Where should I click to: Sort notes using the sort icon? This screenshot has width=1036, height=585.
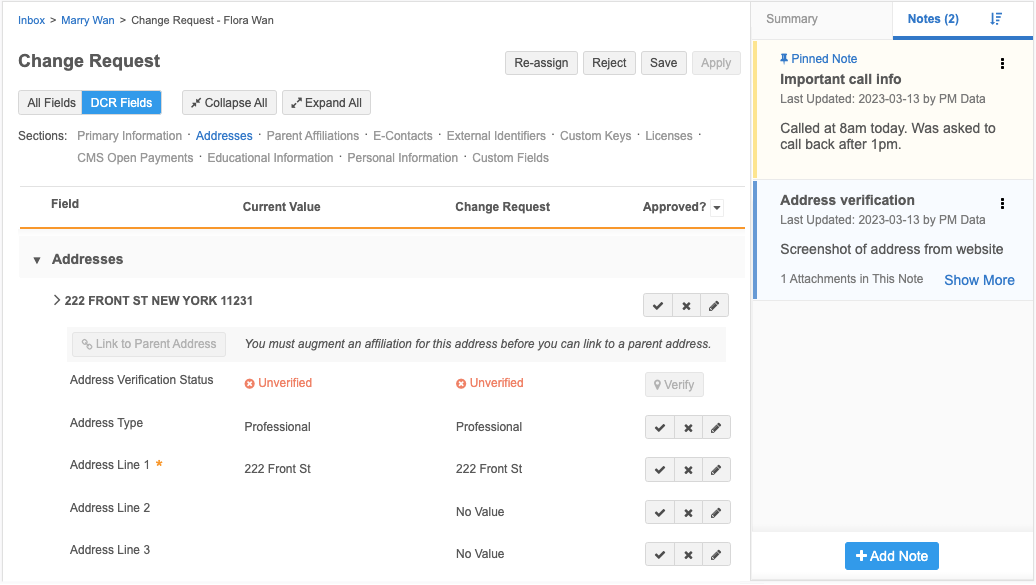pos(996,19)
